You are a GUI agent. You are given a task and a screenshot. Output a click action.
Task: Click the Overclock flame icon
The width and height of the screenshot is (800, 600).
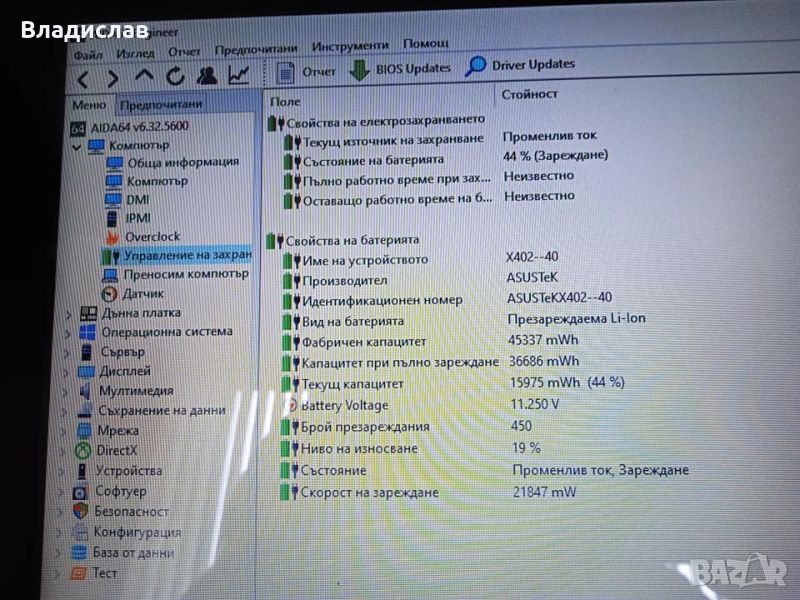pos(112,238)
